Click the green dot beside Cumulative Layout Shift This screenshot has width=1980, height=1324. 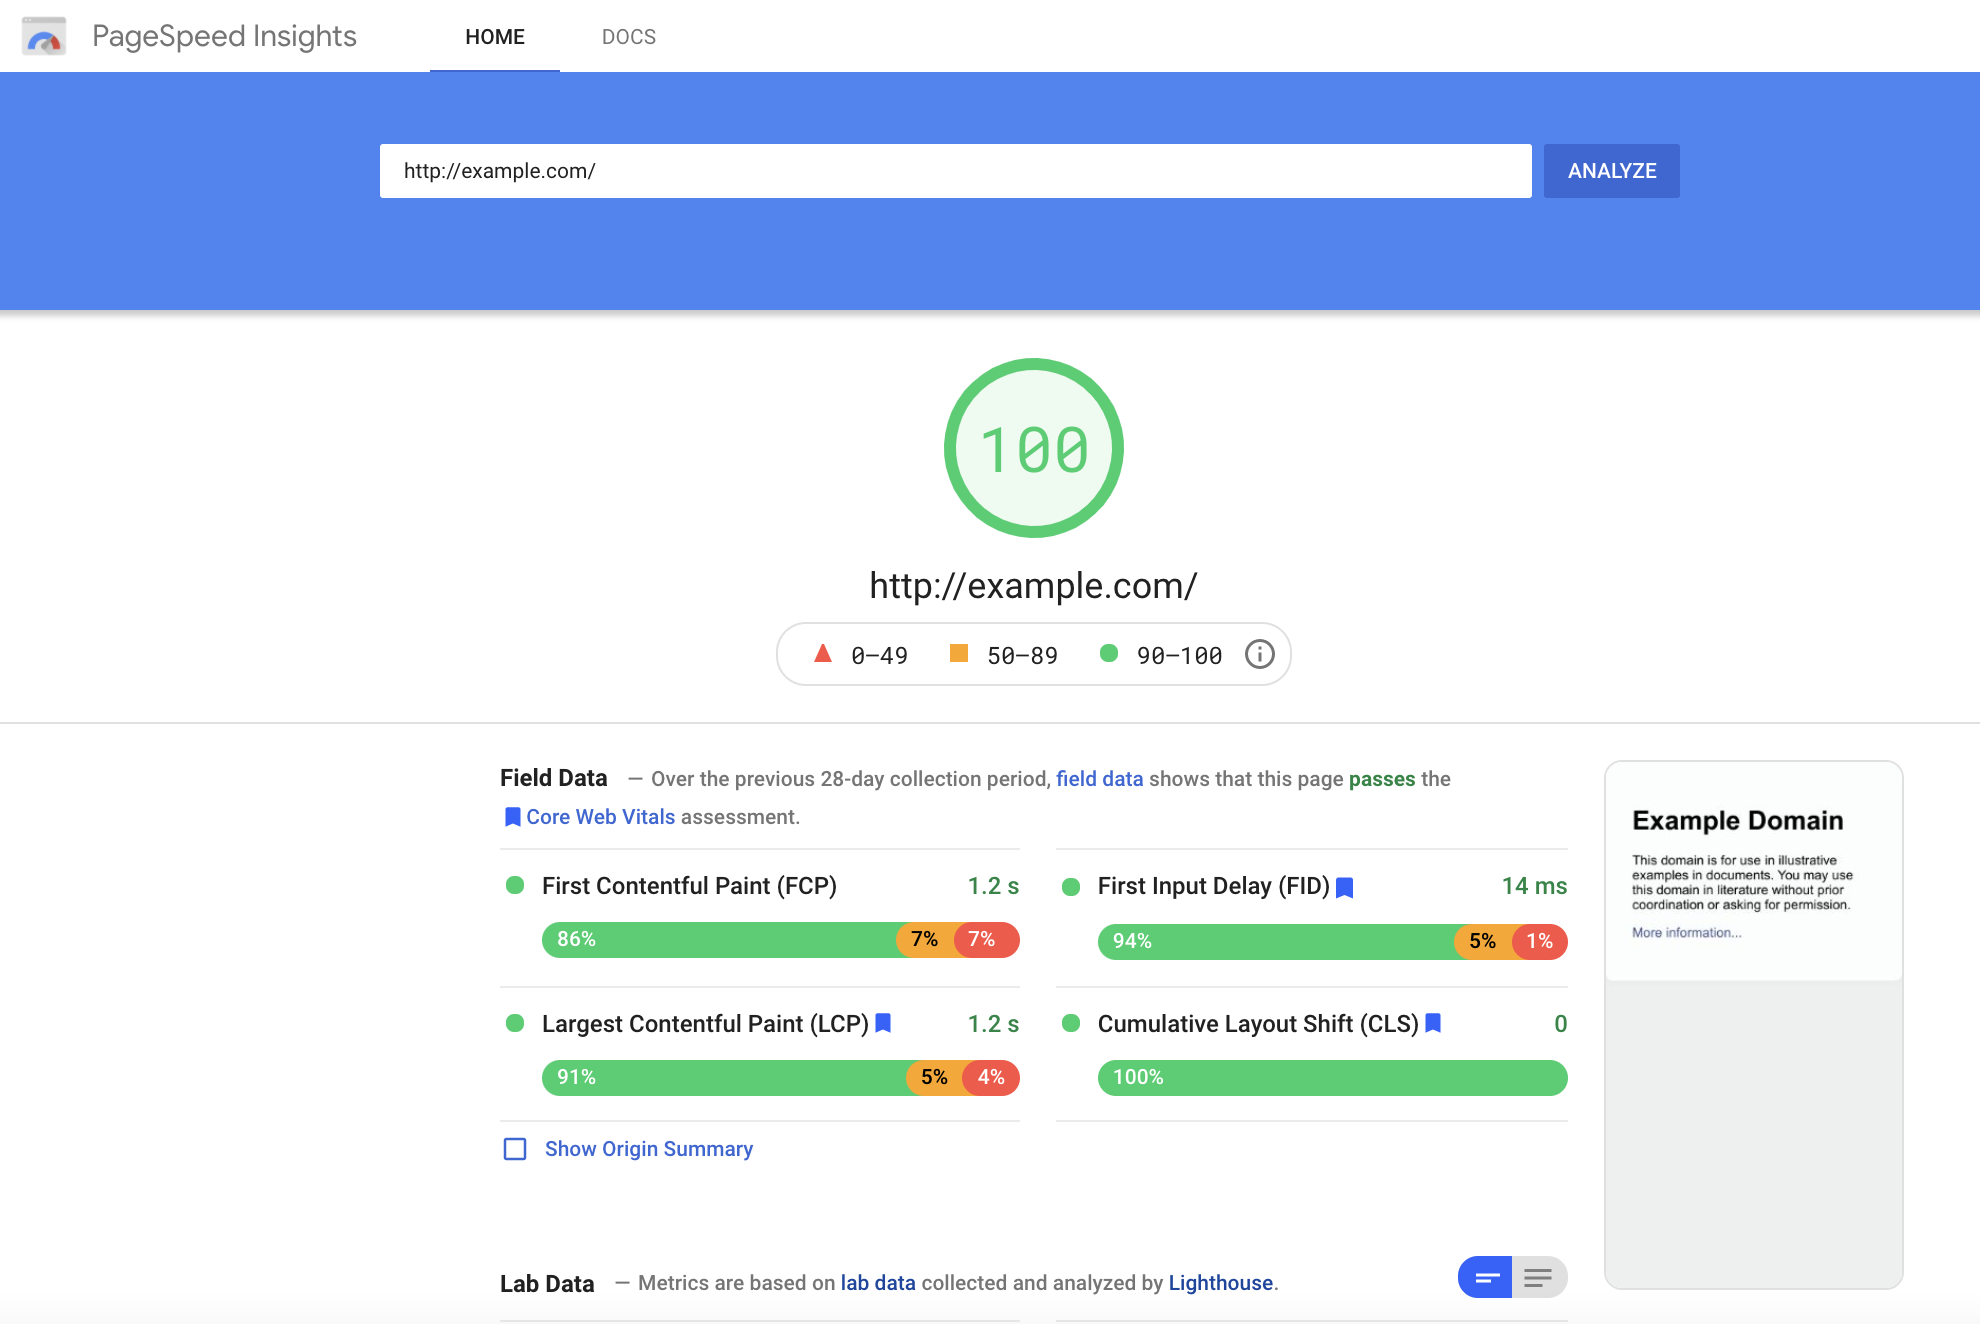tap(1071, 1023)
